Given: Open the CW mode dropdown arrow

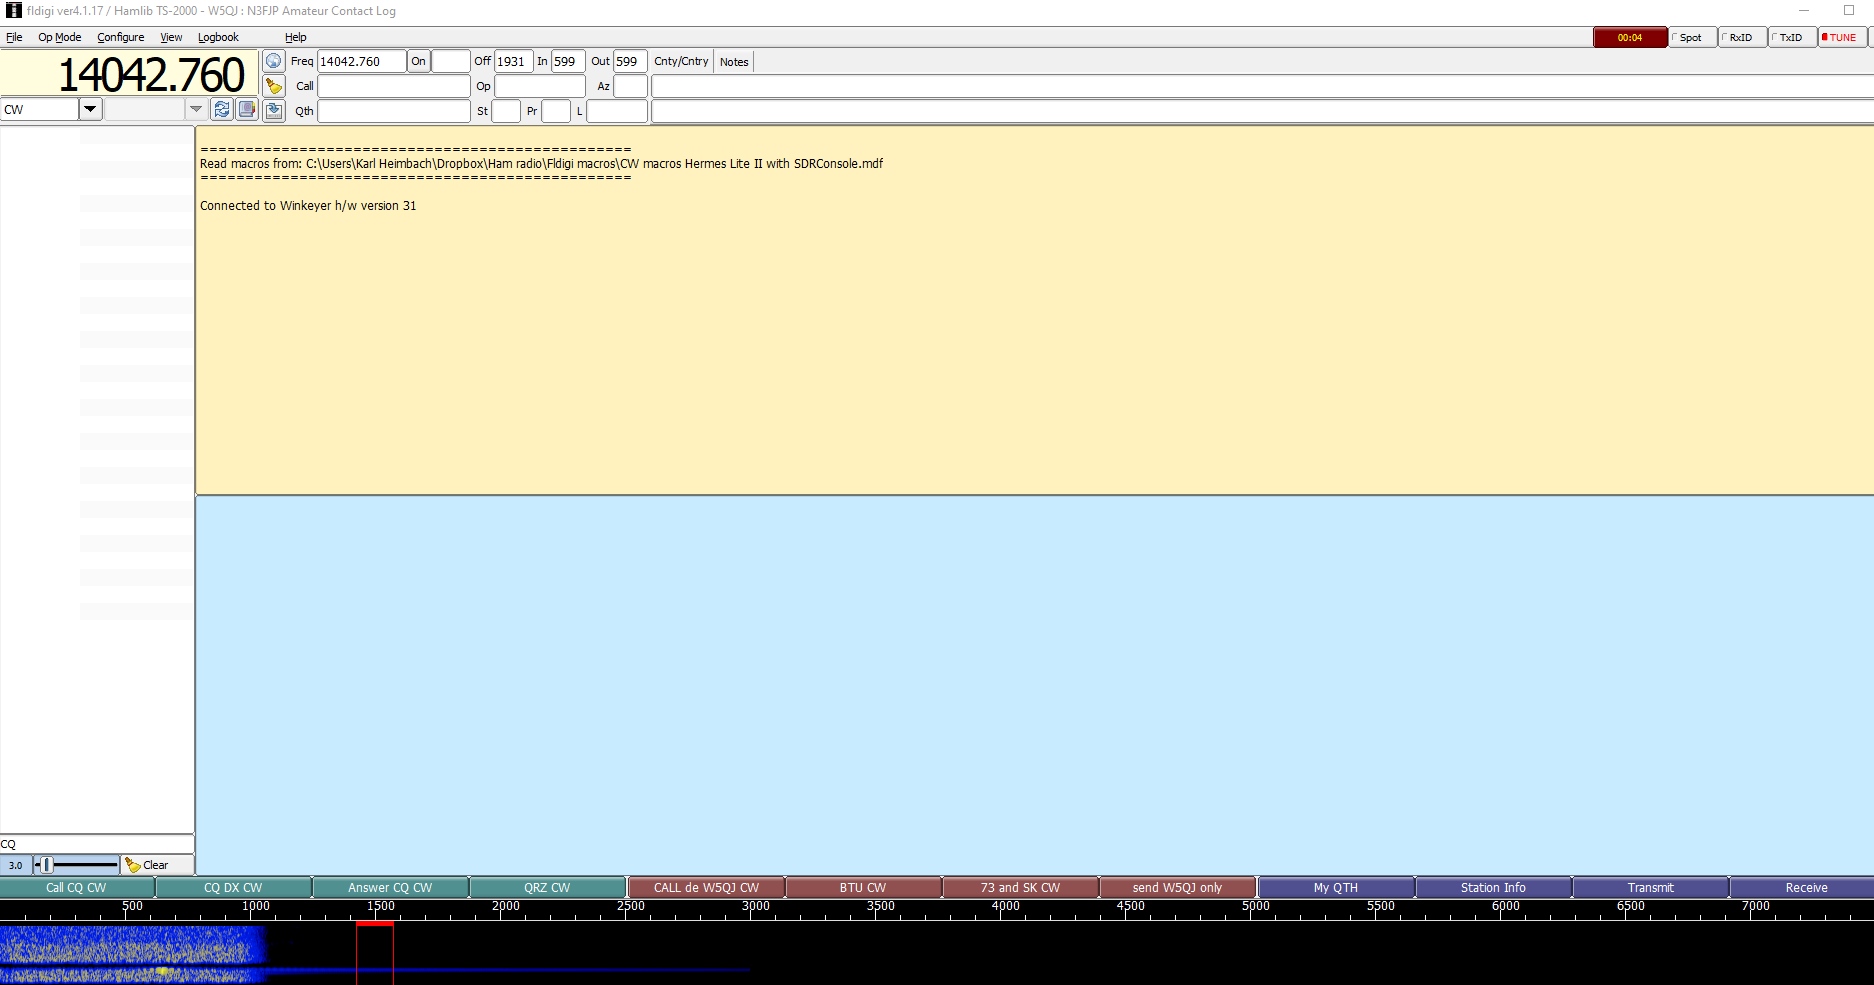Looking at the screenshot, I should tap(90, 109).
